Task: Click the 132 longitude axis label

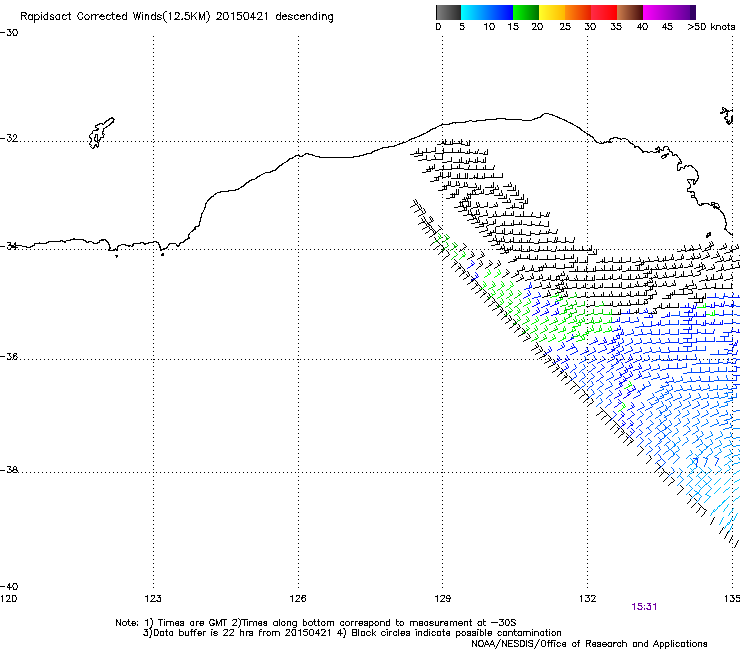Action: point(588,599)
